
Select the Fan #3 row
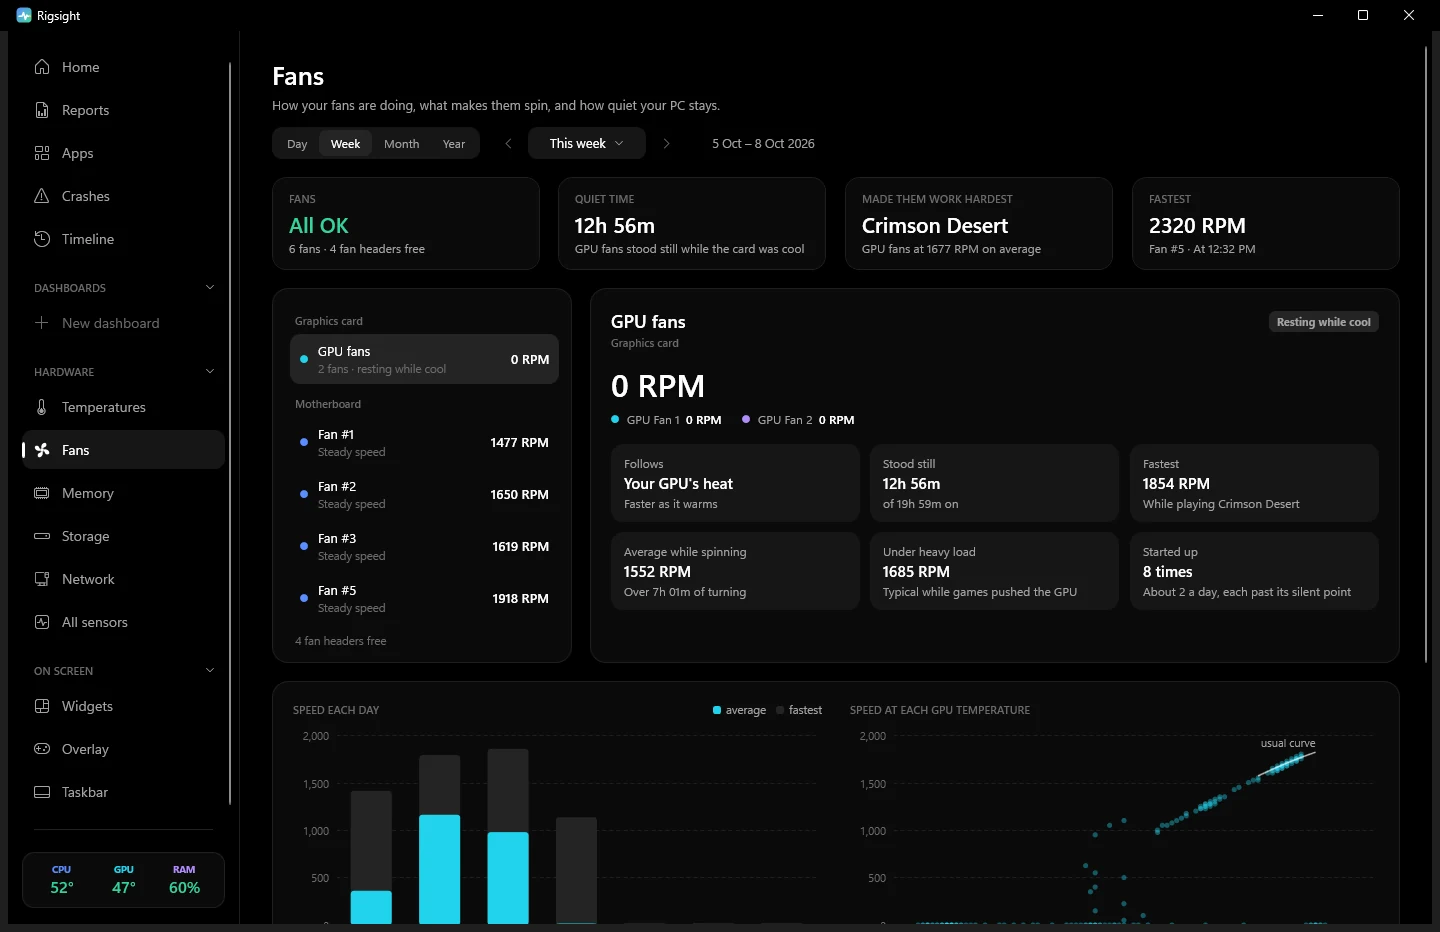424,546
